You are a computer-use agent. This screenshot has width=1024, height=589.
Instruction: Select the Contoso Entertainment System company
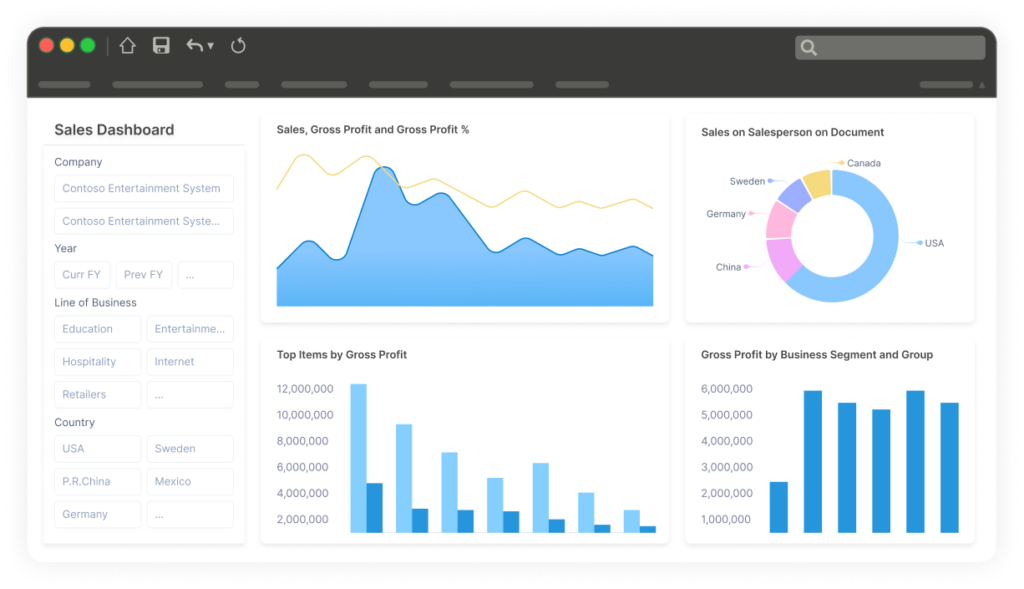[144, 188]
